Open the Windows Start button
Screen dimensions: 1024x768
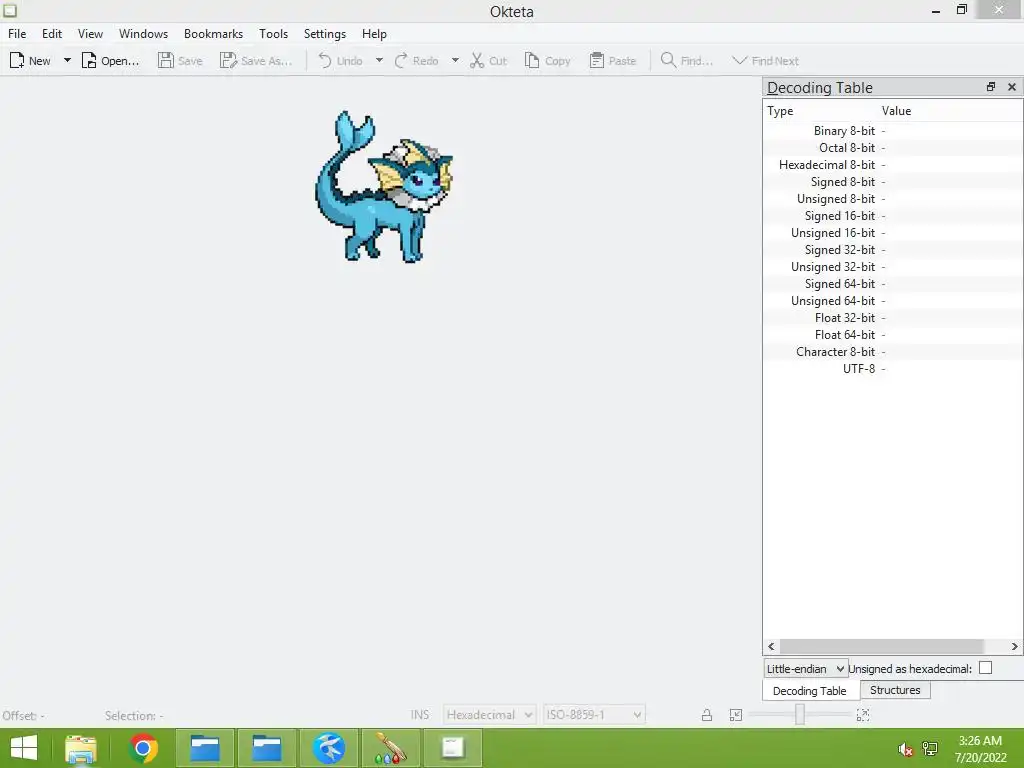pos(24,748)
